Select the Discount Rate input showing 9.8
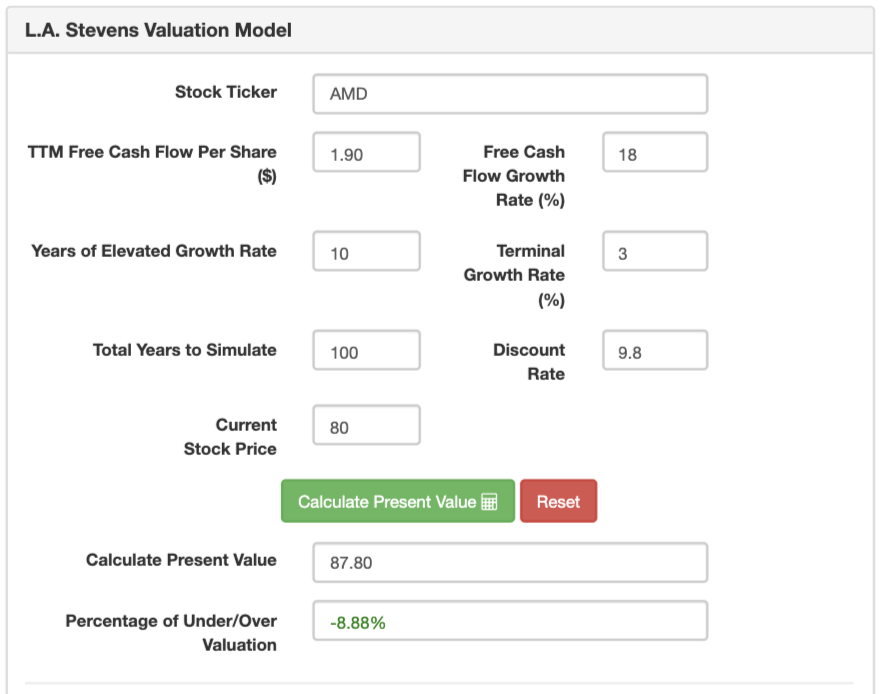Viewport: 880px width, 694px height. point(654,350)
